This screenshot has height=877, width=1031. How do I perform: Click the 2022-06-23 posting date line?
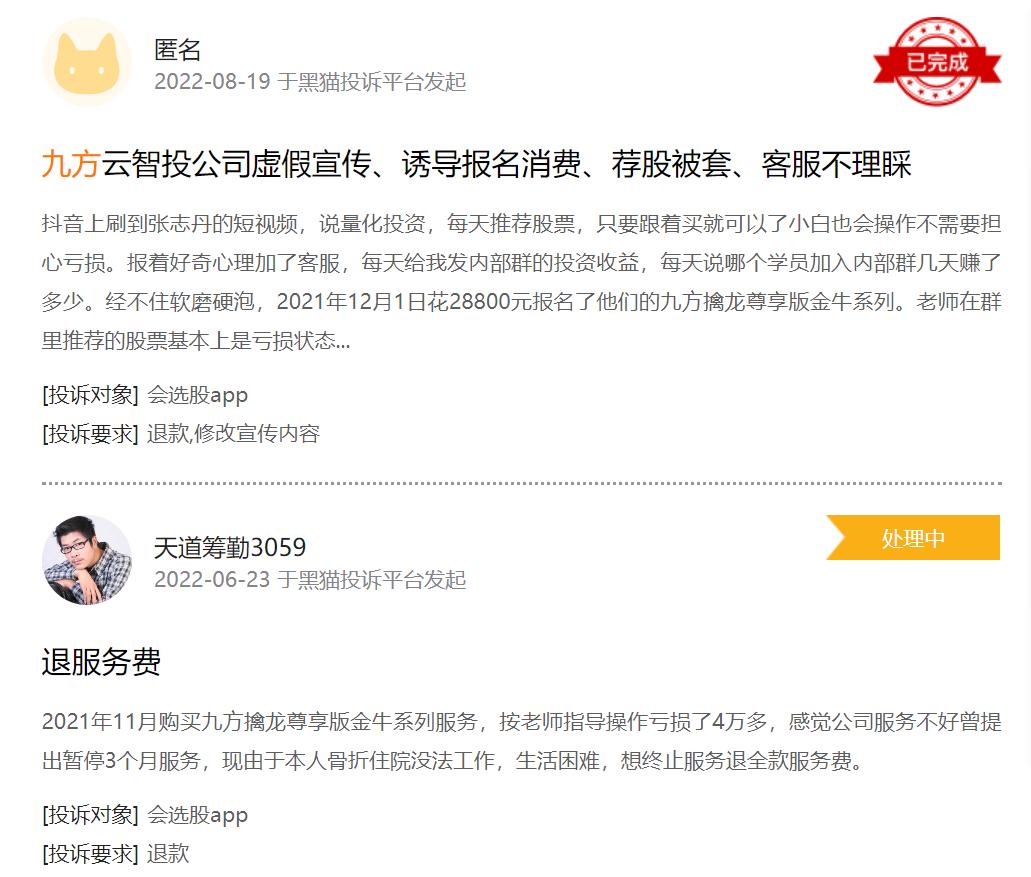[310, 579]
